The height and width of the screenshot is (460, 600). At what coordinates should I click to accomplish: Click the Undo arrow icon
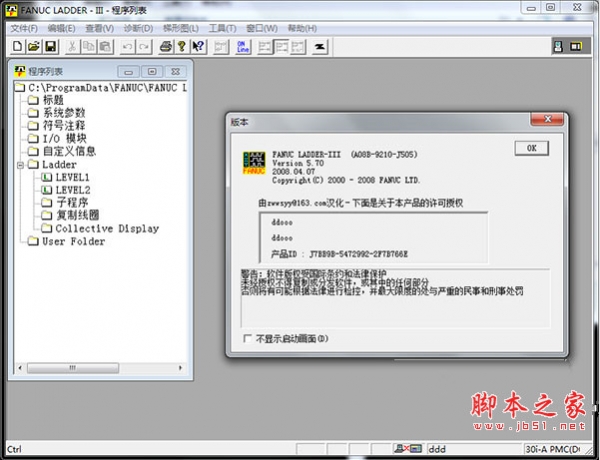127,47
